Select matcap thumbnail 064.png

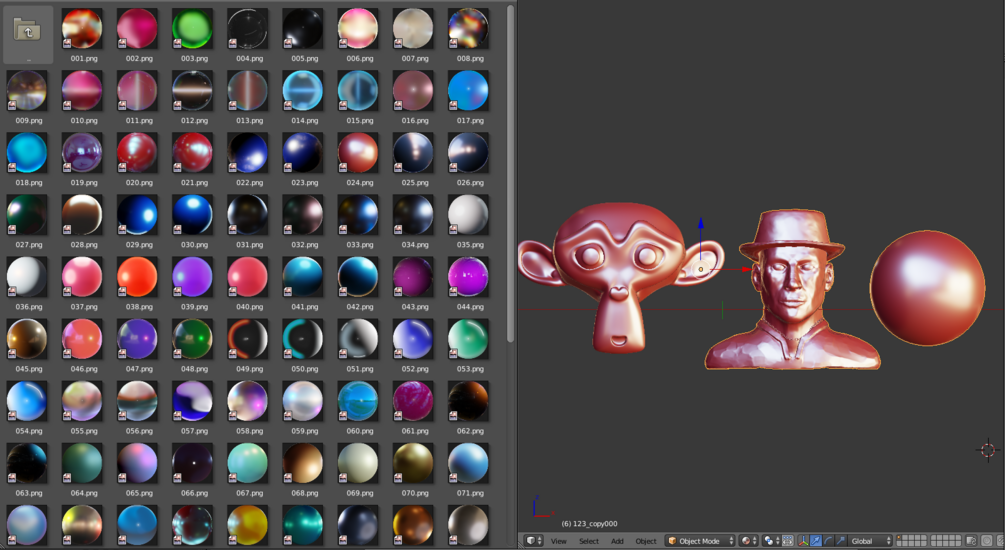(82, 463)
